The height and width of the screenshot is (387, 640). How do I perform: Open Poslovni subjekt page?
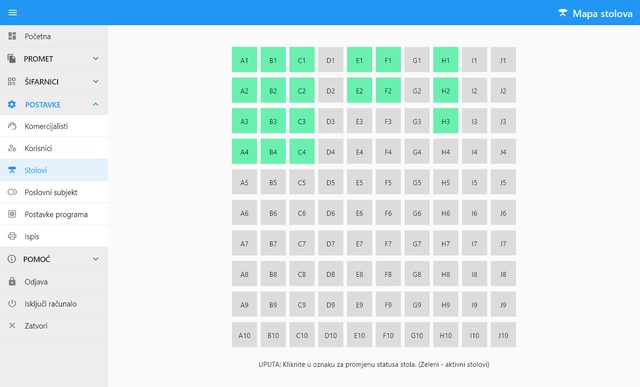click(x=54, y=192)
